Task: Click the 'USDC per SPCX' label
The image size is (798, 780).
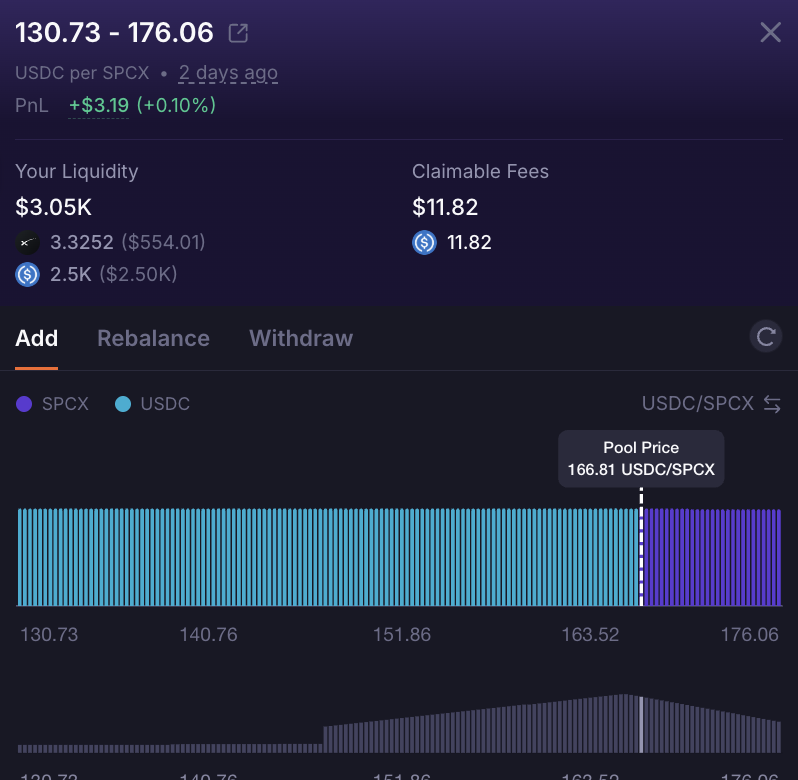Action: (x=82, y=73)
